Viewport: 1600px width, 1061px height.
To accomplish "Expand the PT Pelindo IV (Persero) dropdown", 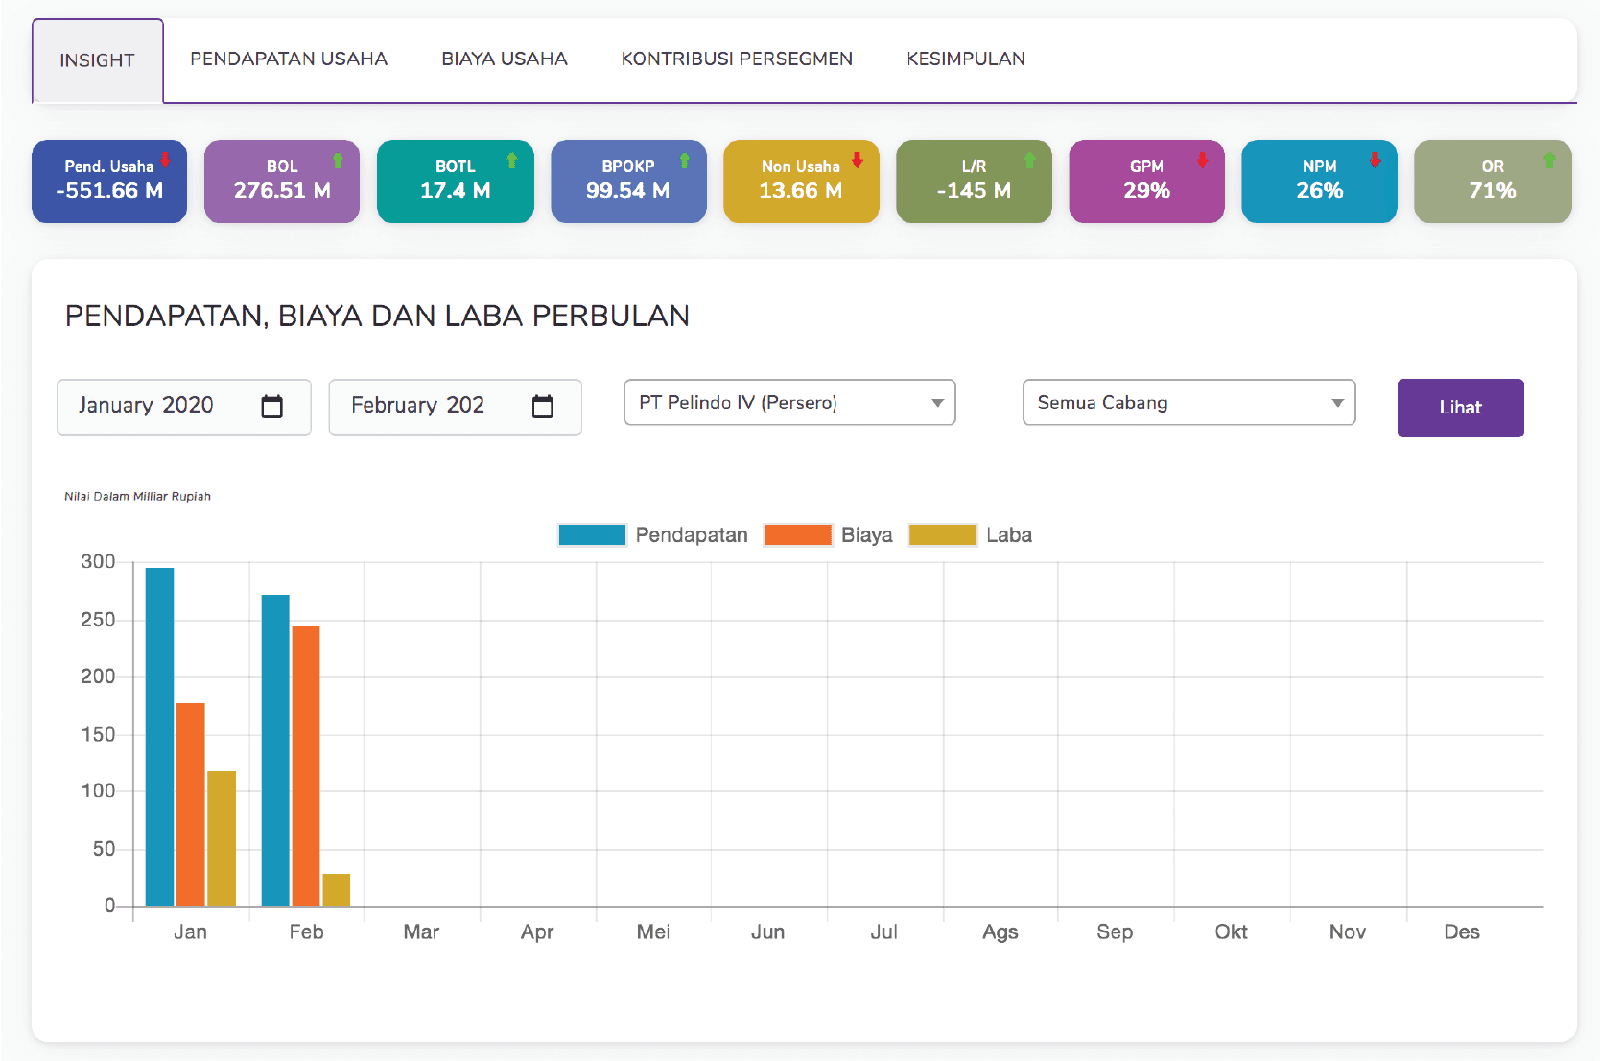I will point(789,402).
